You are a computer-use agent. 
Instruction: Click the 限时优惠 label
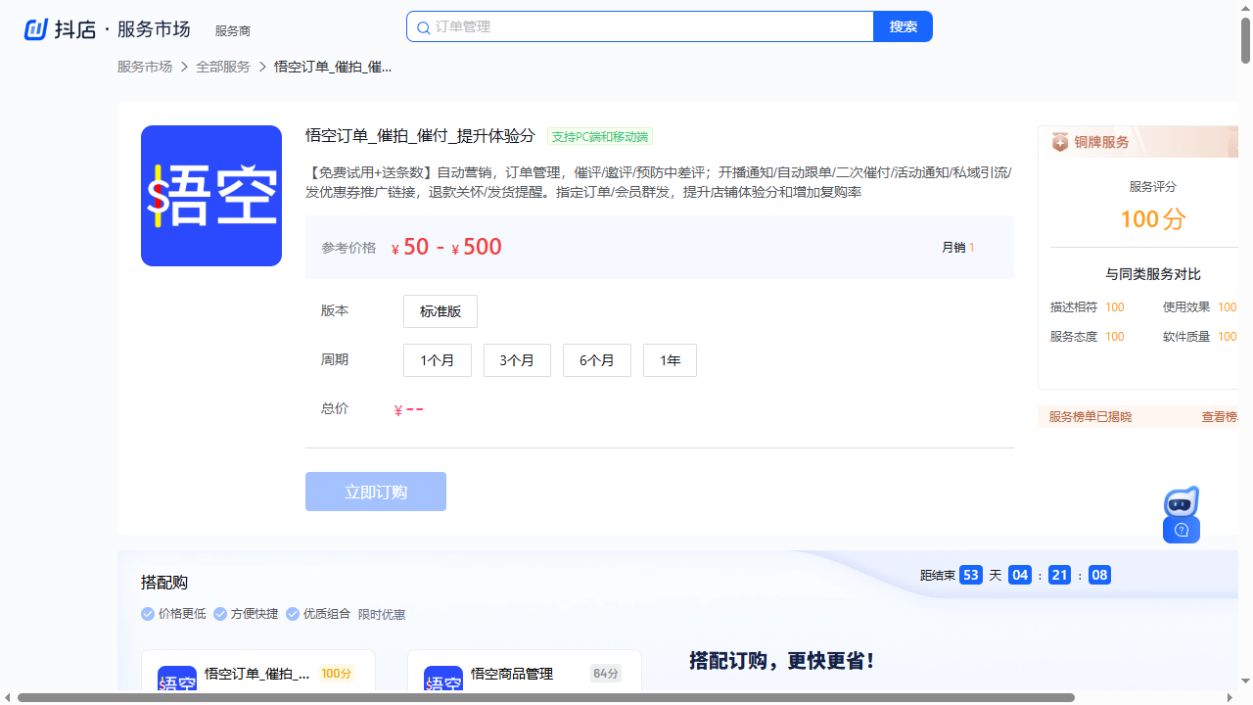(x=382, y=614)
